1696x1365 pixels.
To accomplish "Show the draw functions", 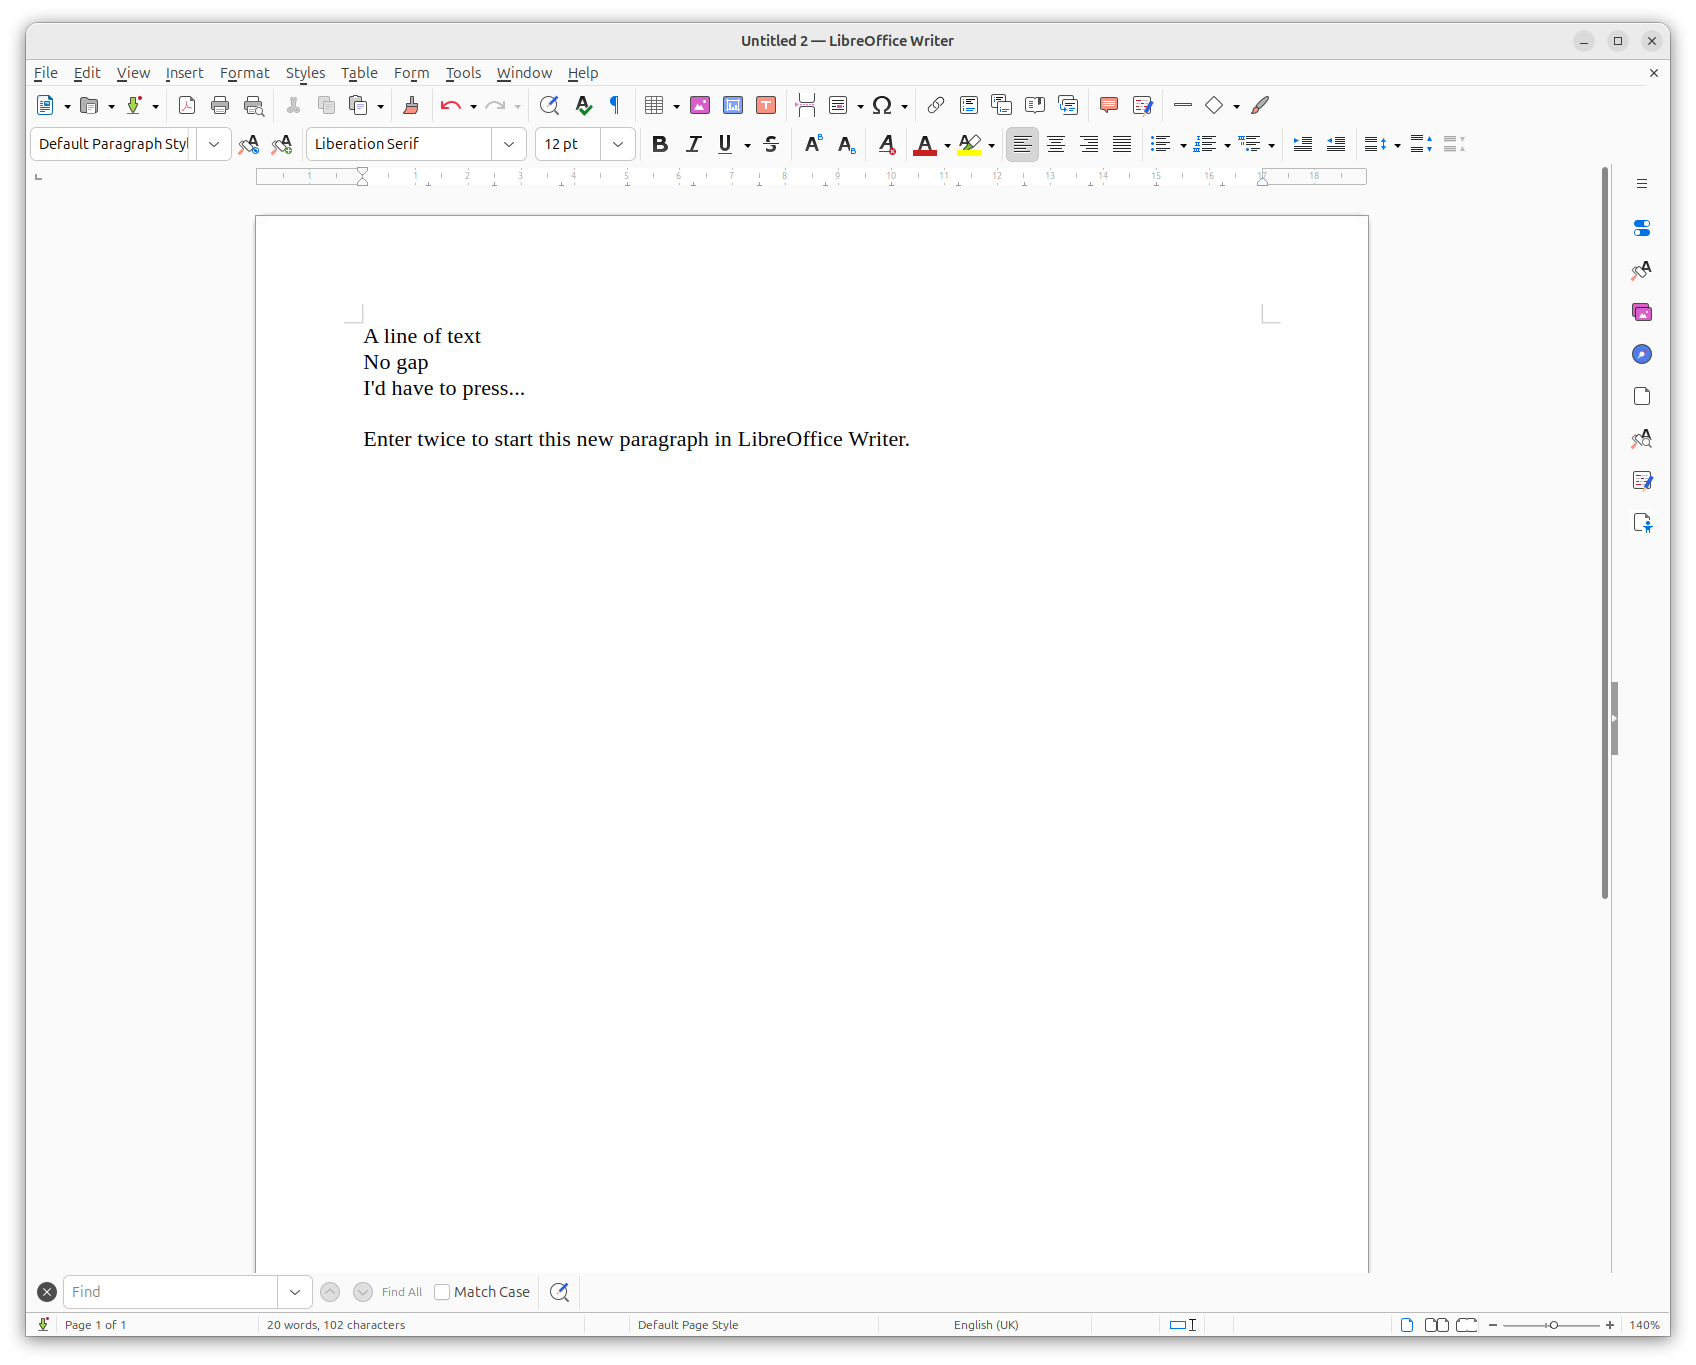I will 1260,105.
